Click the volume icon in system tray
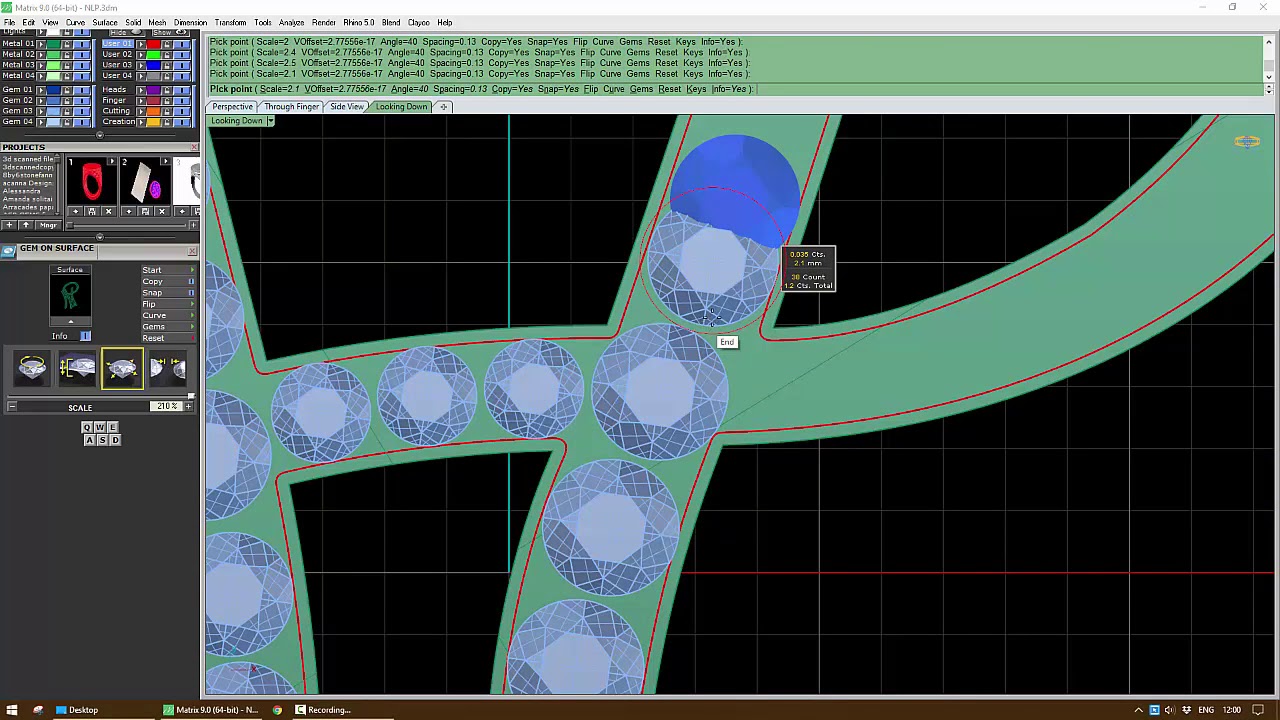Screen dimensions: 1280x720 [1169, 710]
